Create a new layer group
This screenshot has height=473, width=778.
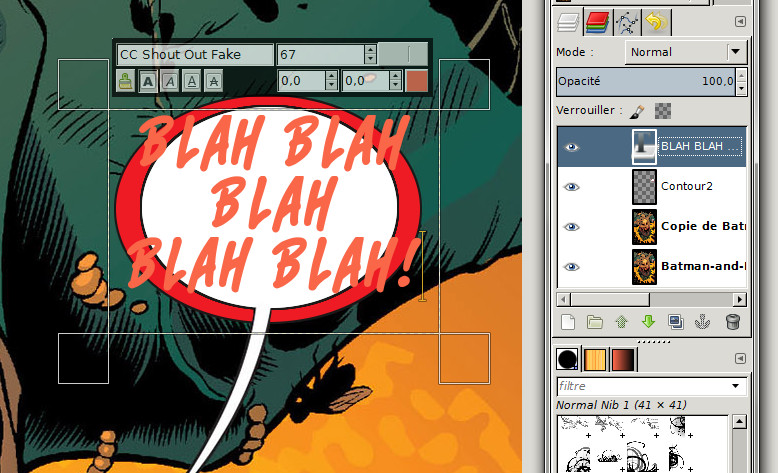[594, 322]
